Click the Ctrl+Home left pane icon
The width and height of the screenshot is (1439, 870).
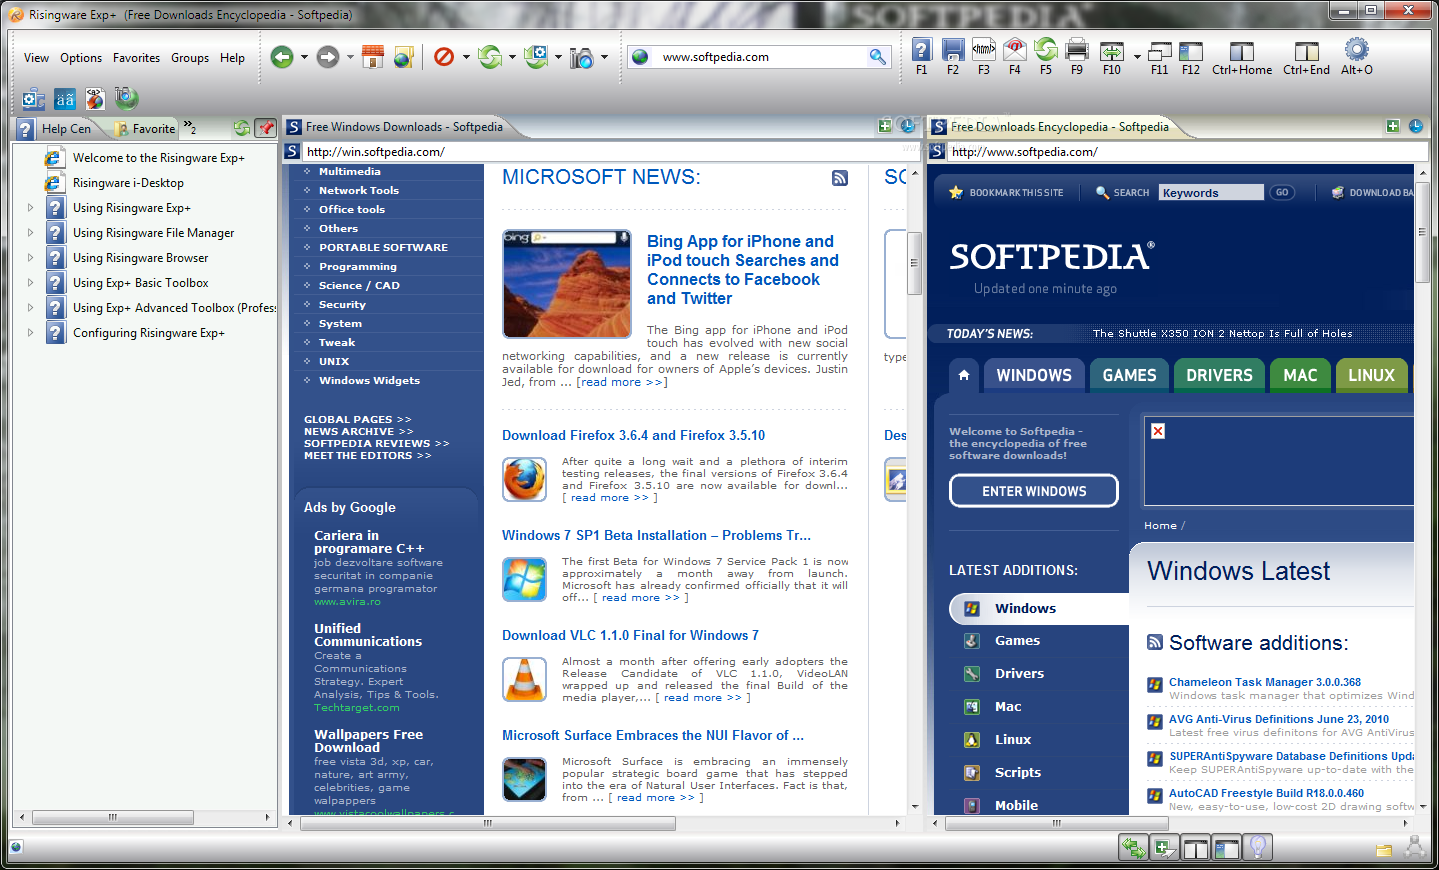[1242, 50]
